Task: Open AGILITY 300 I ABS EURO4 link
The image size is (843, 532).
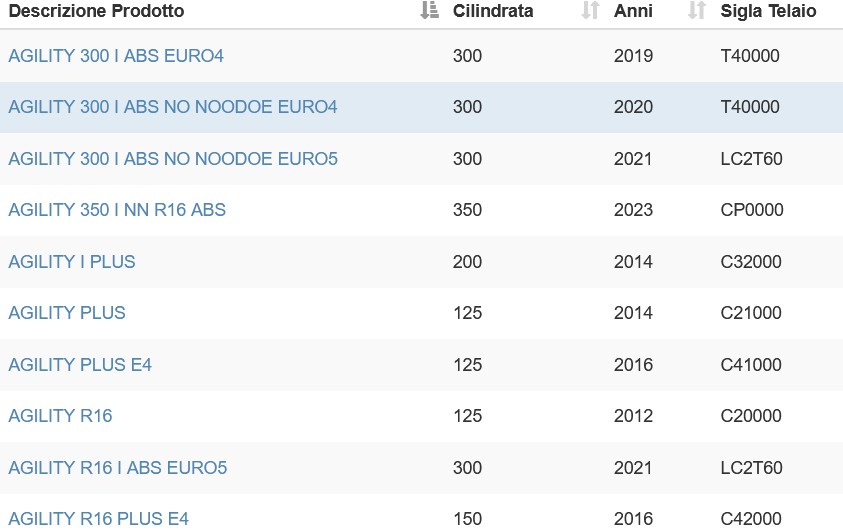Action: (x=116, y=56)
